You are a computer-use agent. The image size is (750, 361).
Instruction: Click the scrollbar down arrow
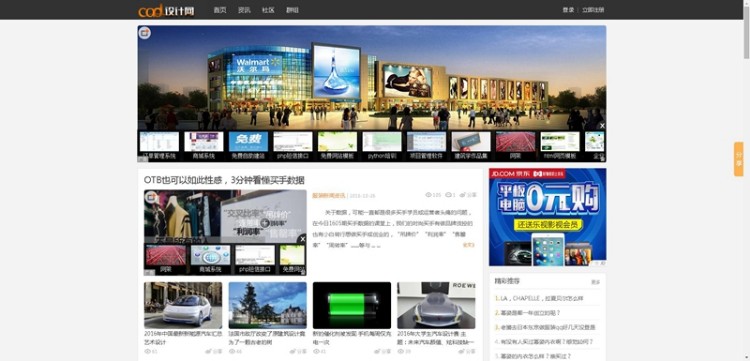[x=746, y=358]
